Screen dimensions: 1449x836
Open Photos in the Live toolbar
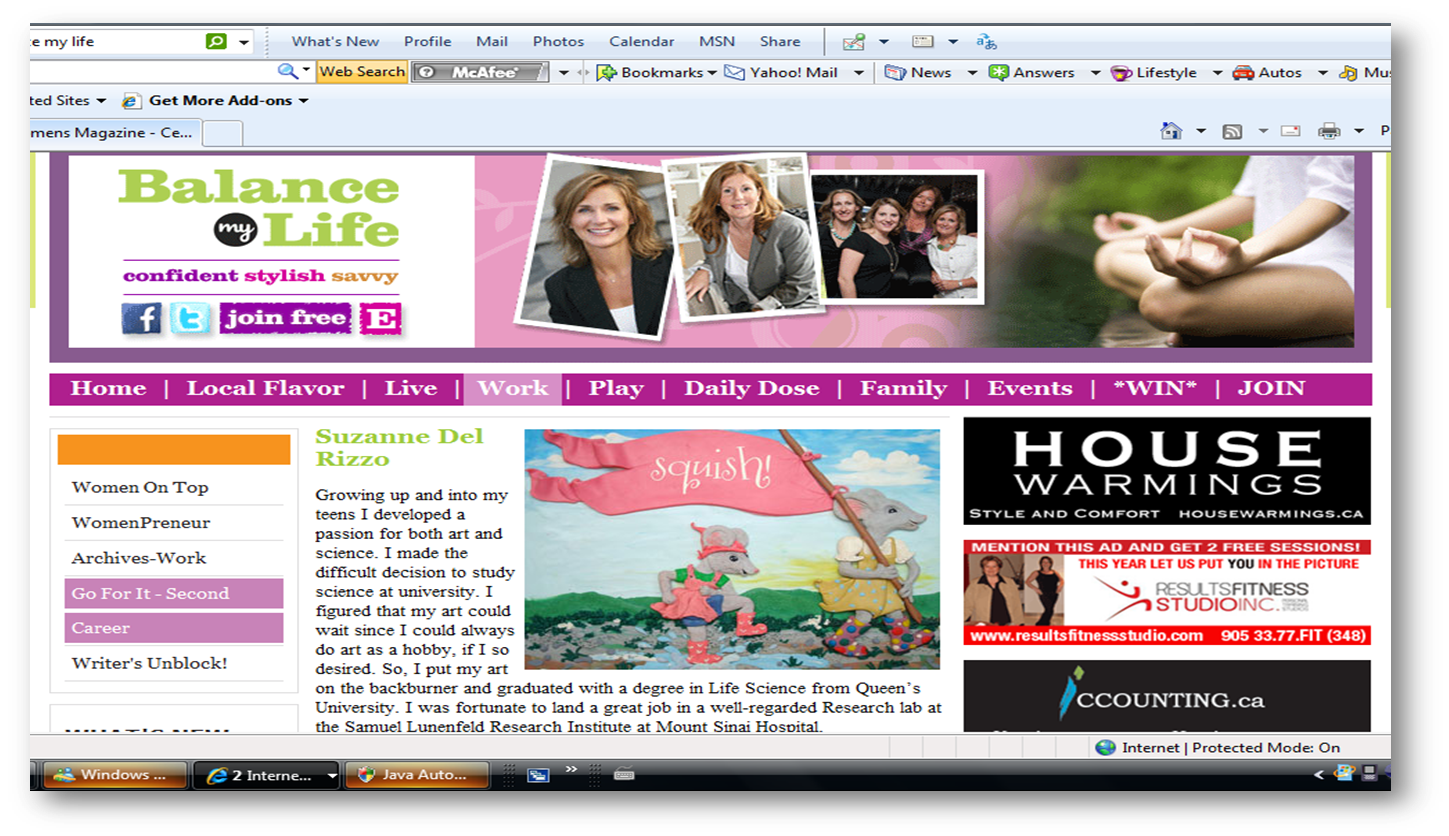coord(558,41)
